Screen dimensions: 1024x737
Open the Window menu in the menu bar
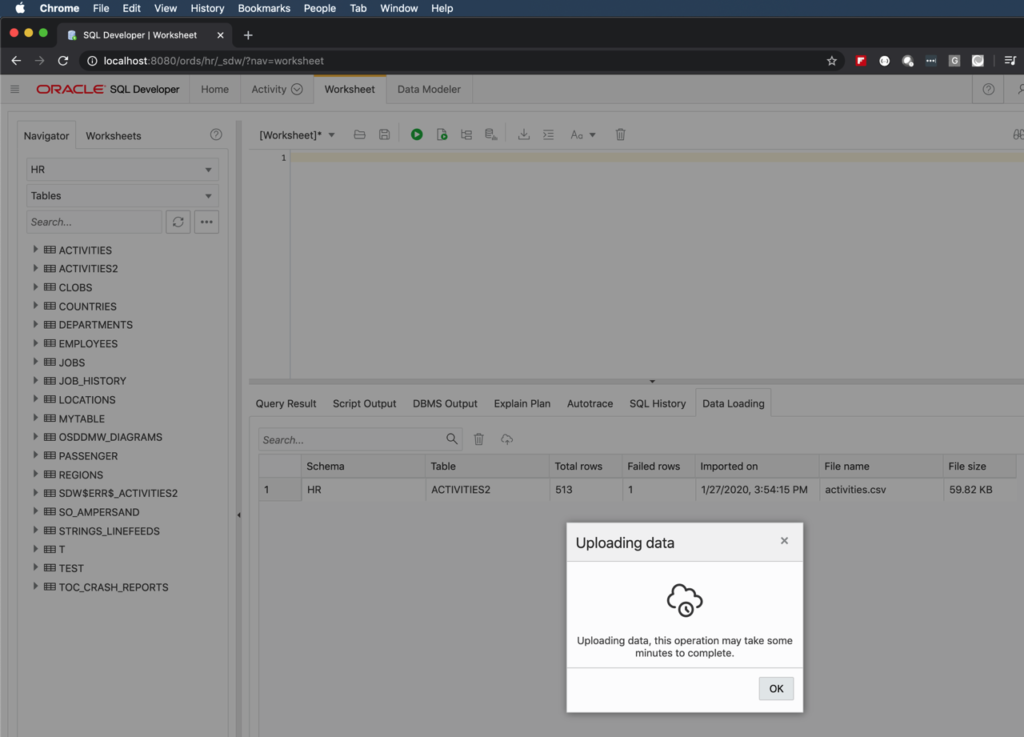pos(399,8)
